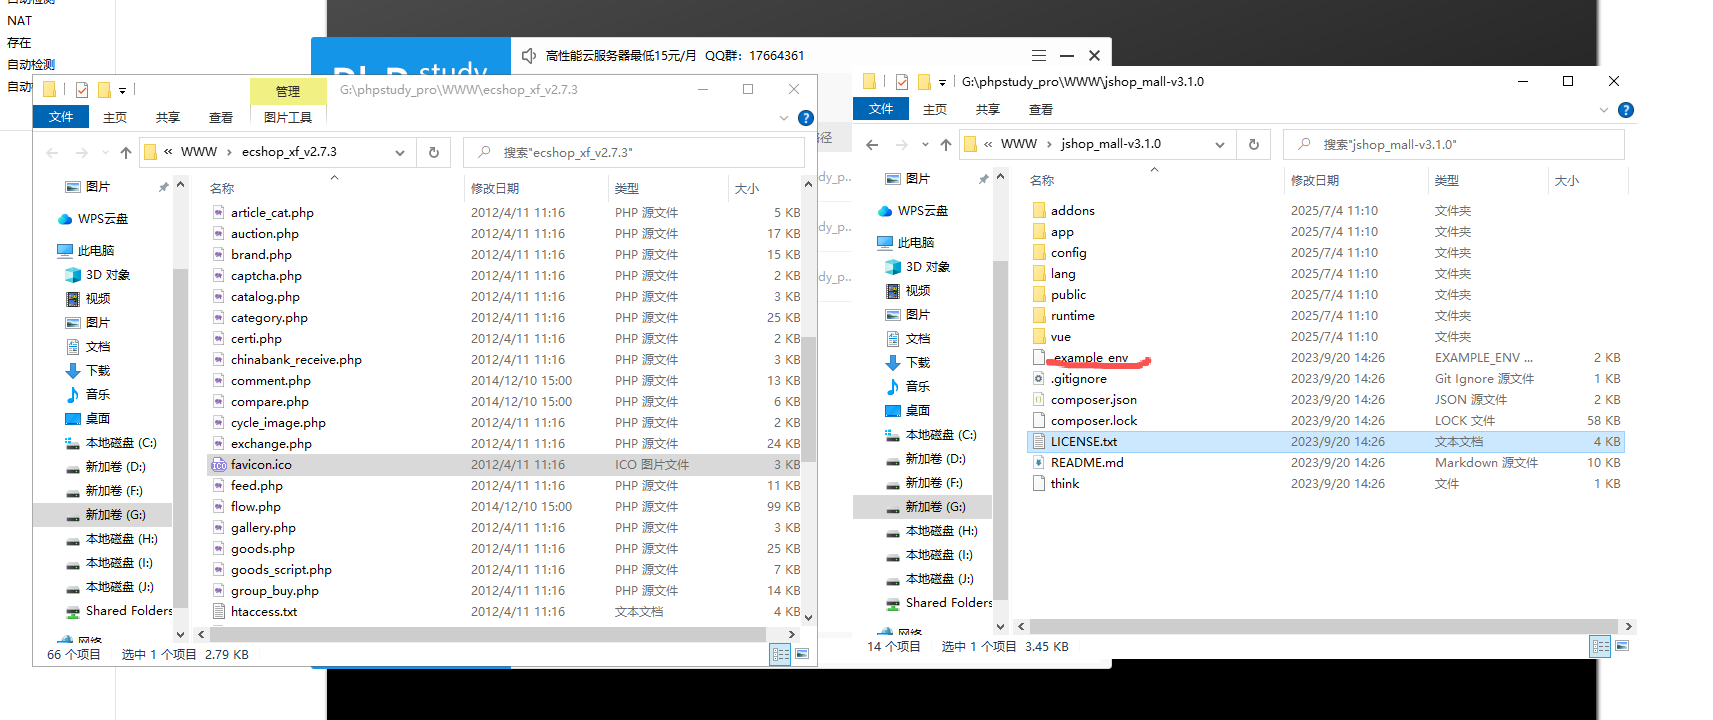The image size is (1713, 720).
Task: Click horizontal scrollbar in ecshop file list
Action: [488, 634]
